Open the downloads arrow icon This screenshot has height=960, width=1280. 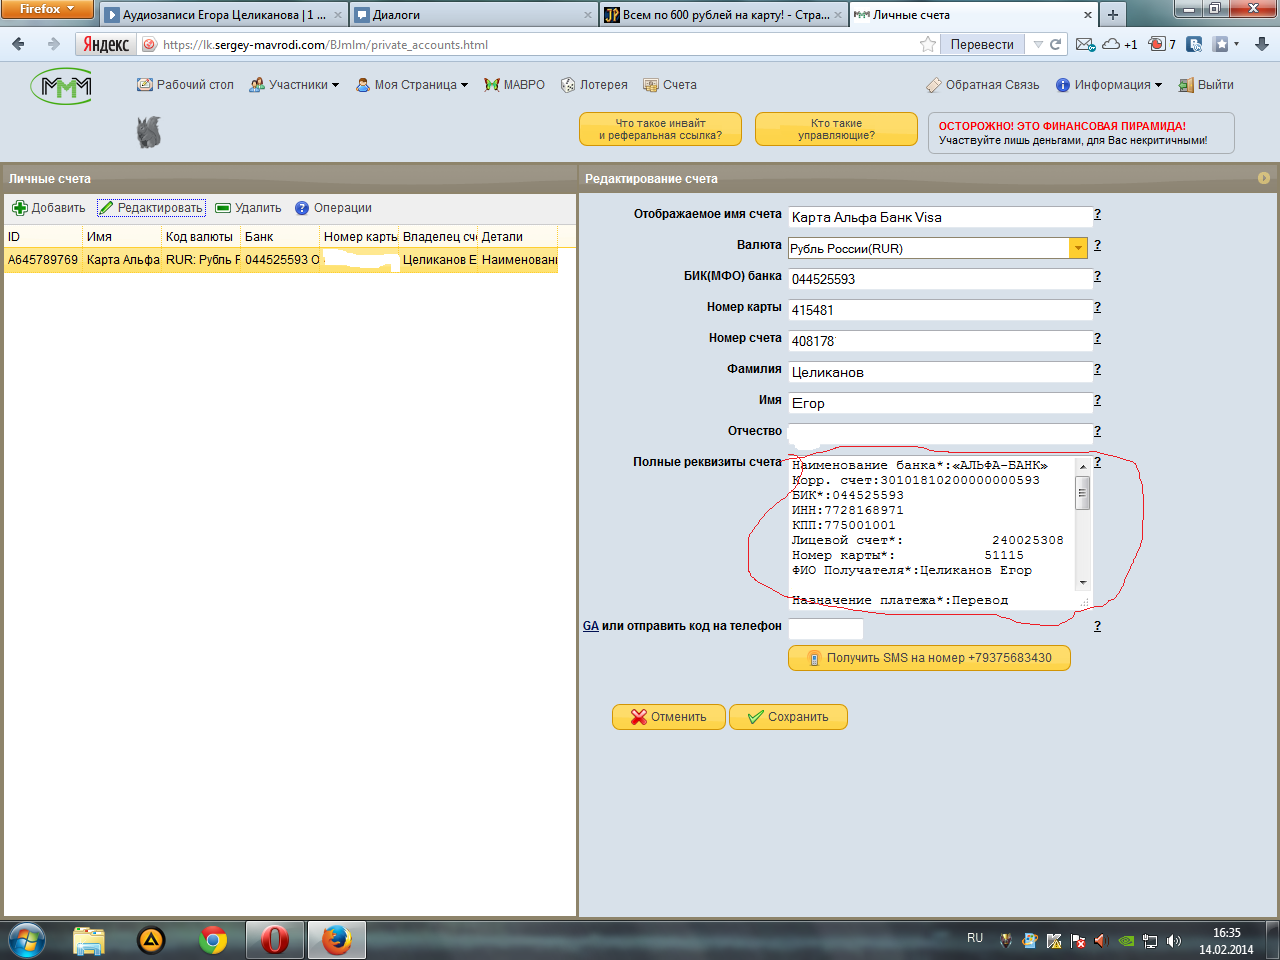1262,44
